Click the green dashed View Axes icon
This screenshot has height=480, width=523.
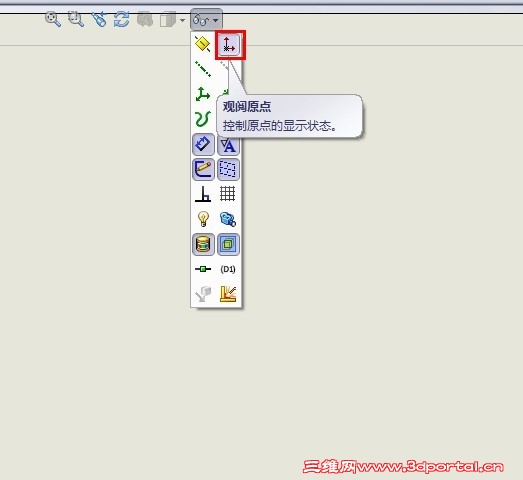[202, 69]
